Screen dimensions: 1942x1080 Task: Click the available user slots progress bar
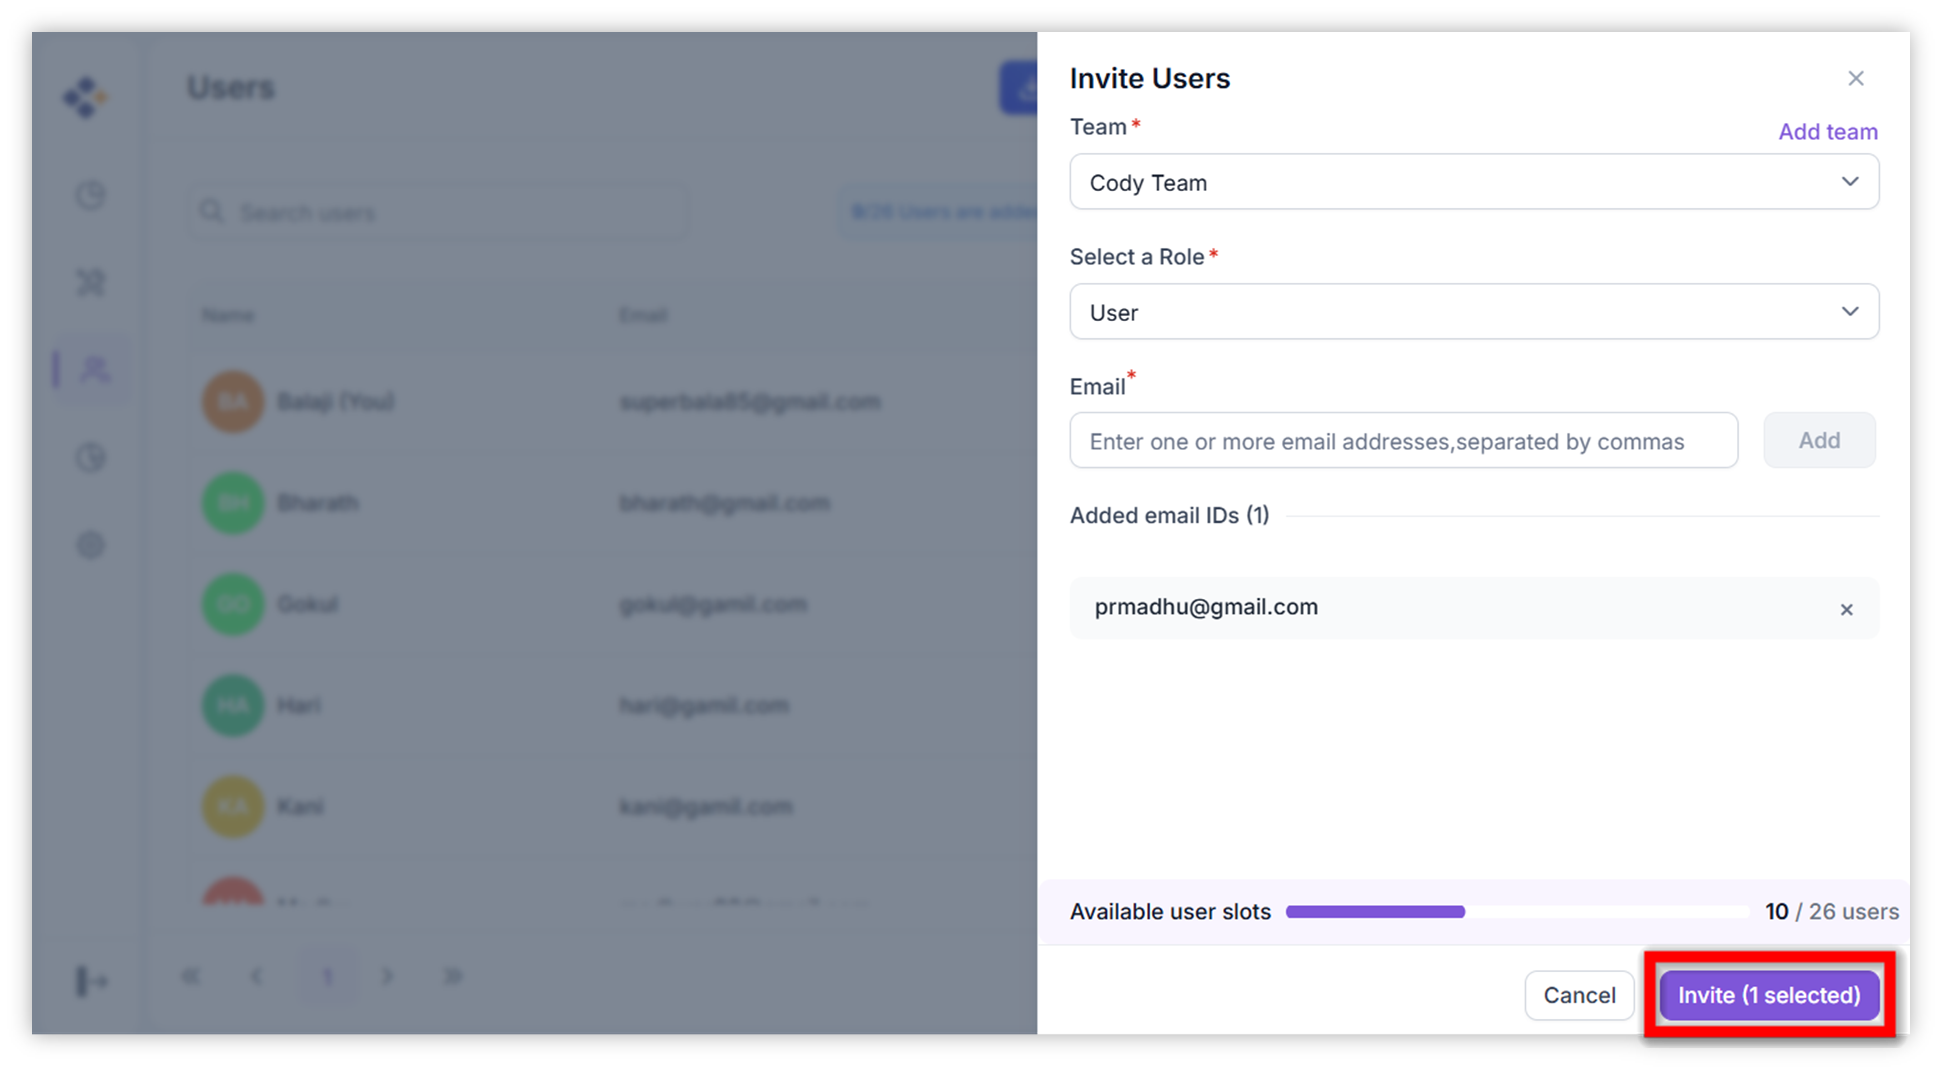[1515, 912]
